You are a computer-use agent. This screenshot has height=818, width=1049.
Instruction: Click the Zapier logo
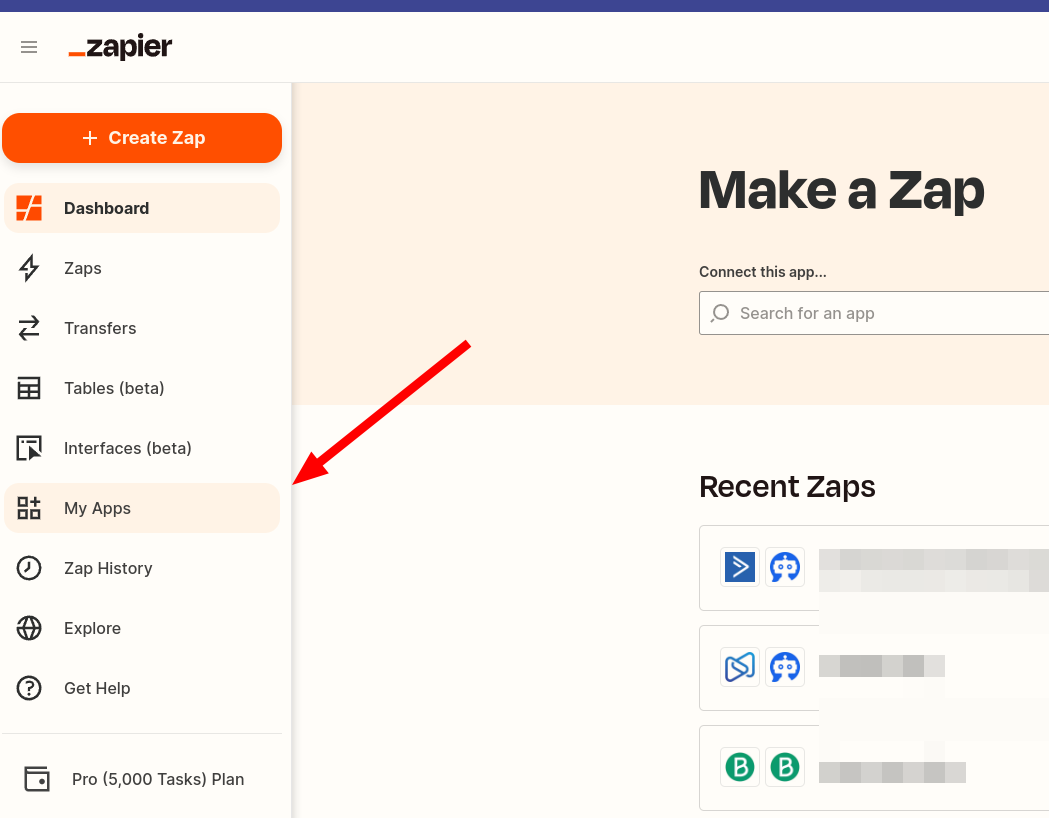pyautogui.click(x=120, y=47)
